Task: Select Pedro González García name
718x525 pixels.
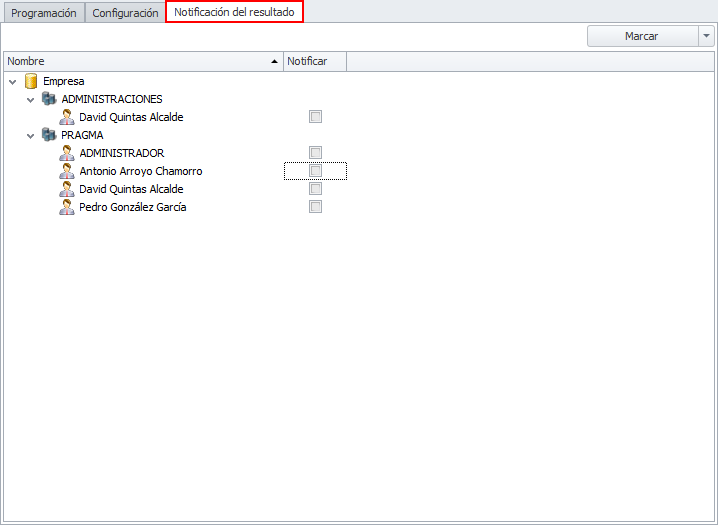Action: tap(133, 207)
